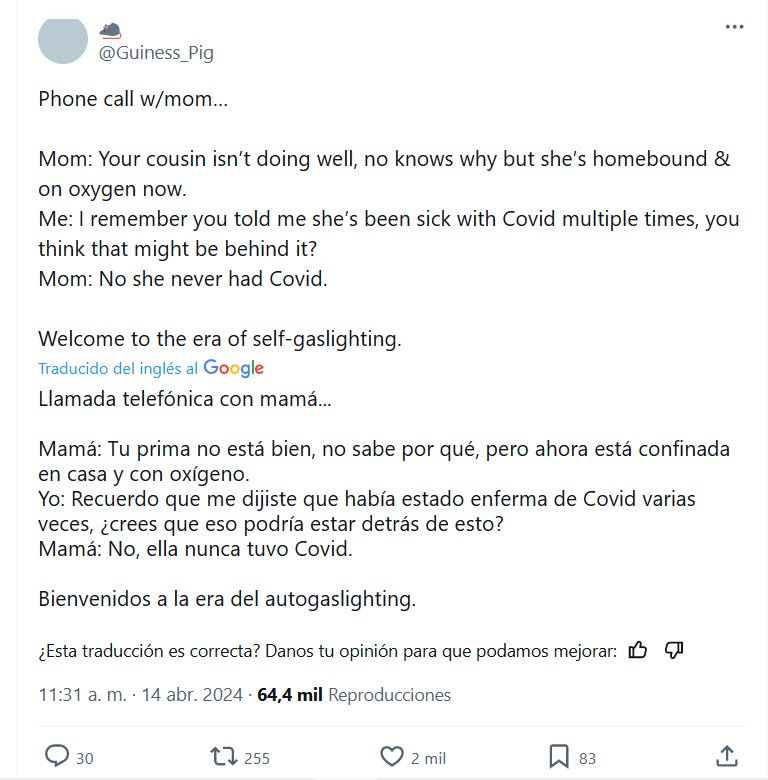This screenshot has width=768, height=780.
Task: Click thumbs up on translation feedback
Action: (x=638, y=651)
